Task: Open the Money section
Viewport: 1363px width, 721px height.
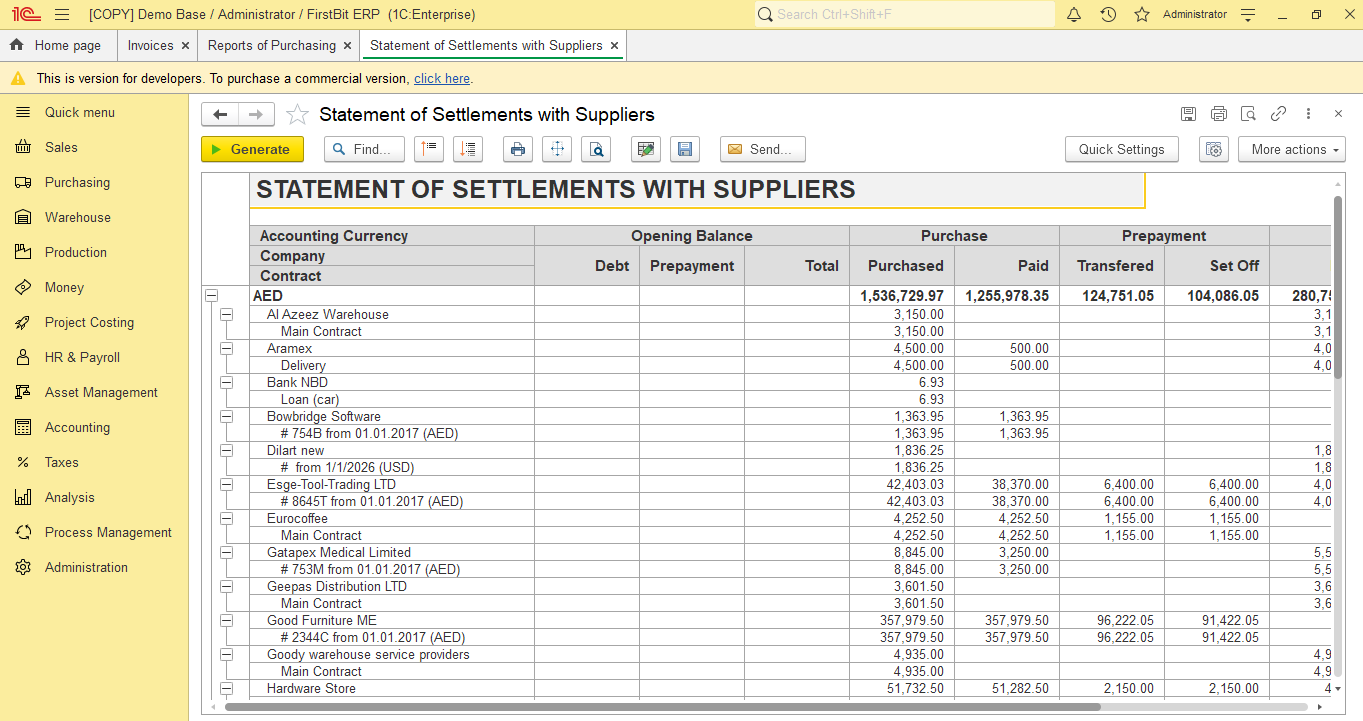Action: (64, 287)
